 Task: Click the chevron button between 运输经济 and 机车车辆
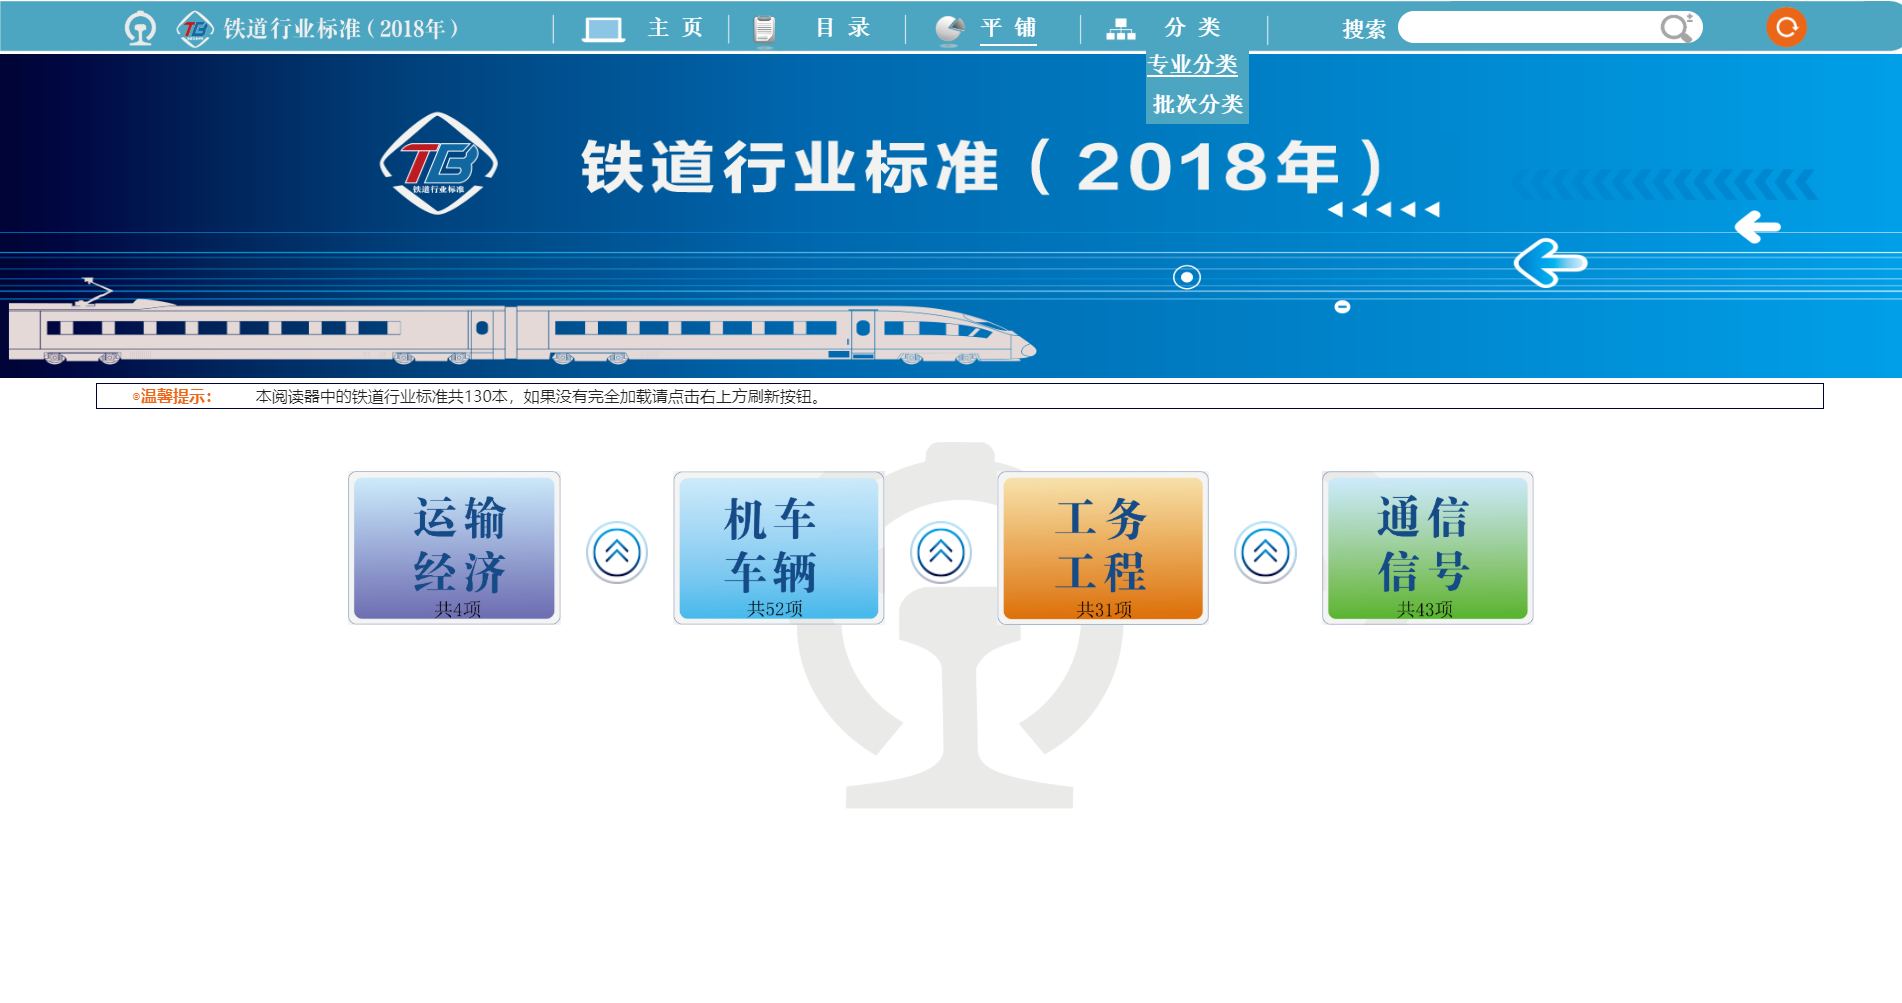[x=617, y=552]
